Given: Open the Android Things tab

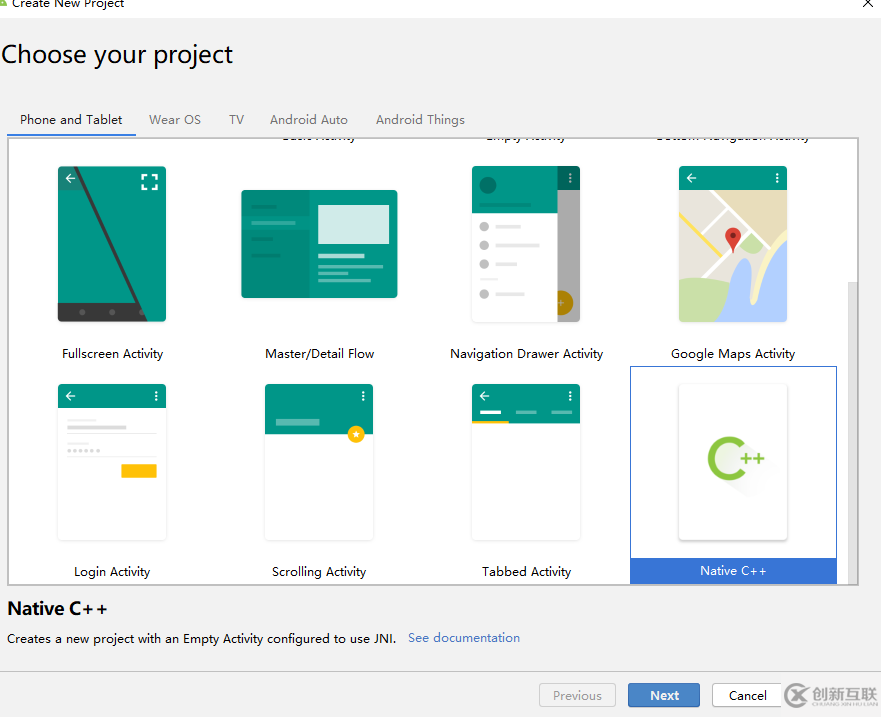Looking at the screenshot, I should tap(420, 120).
